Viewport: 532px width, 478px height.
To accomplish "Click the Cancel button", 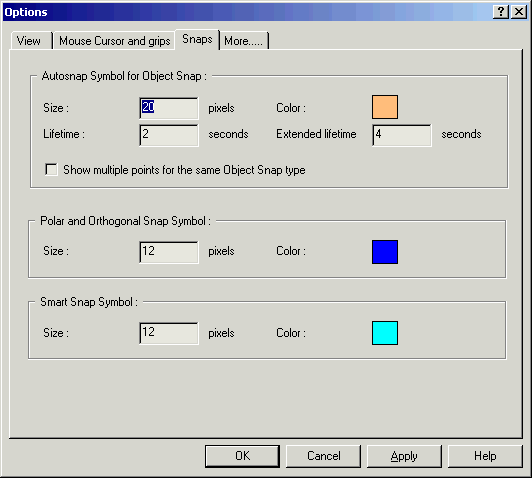I will (323, 456).
